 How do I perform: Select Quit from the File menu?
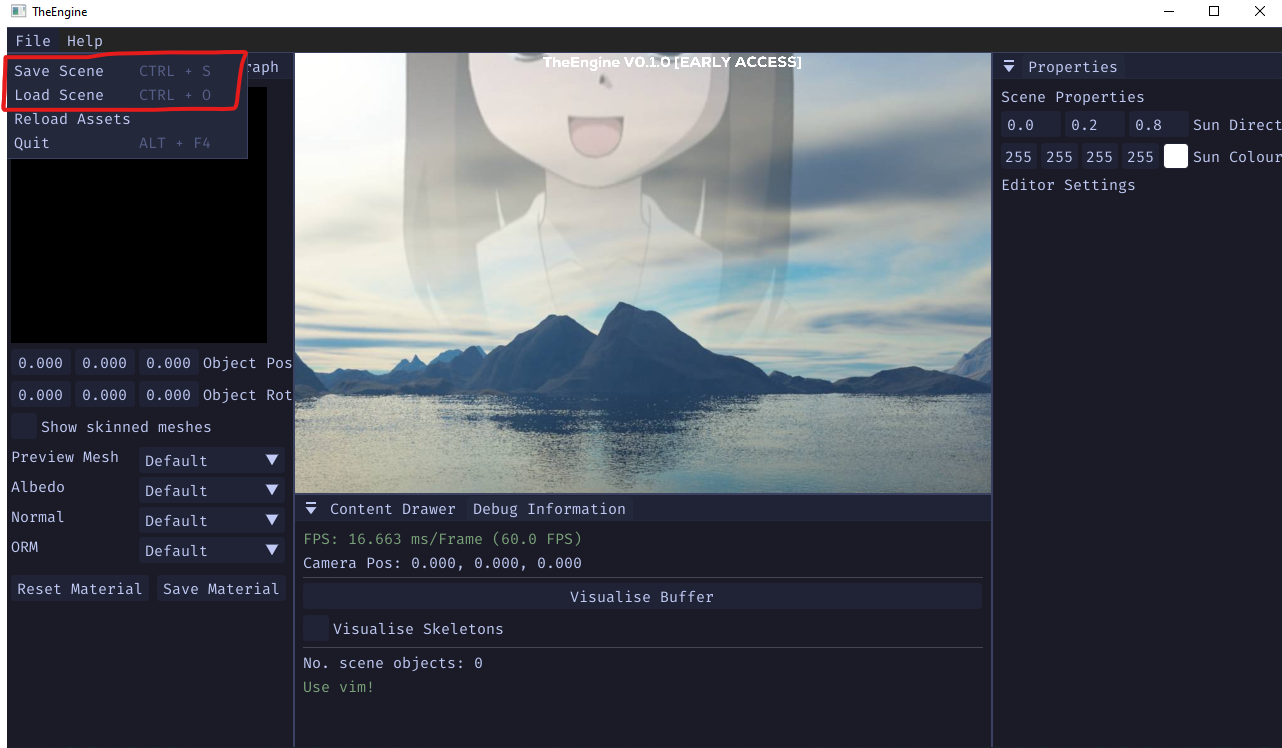pyautogui.click(x=126, y=143)
